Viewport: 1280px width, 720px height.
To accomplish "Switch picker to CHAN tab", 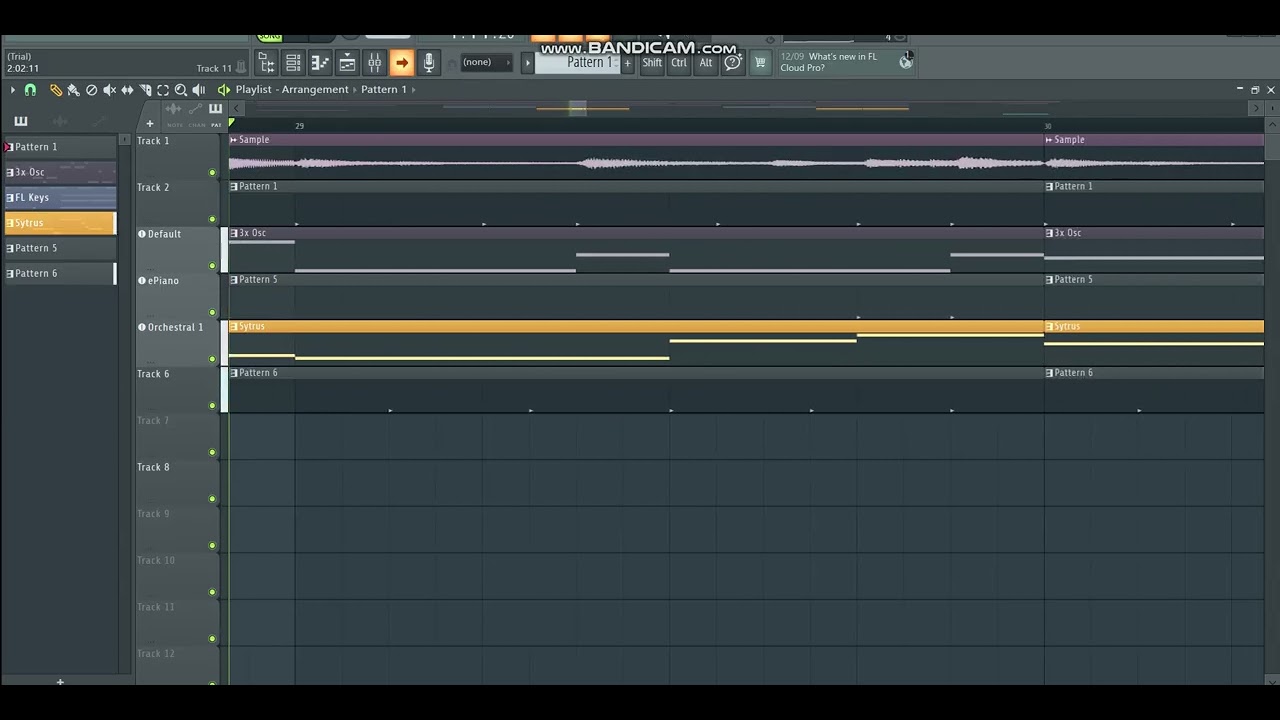I will point(196,125).
